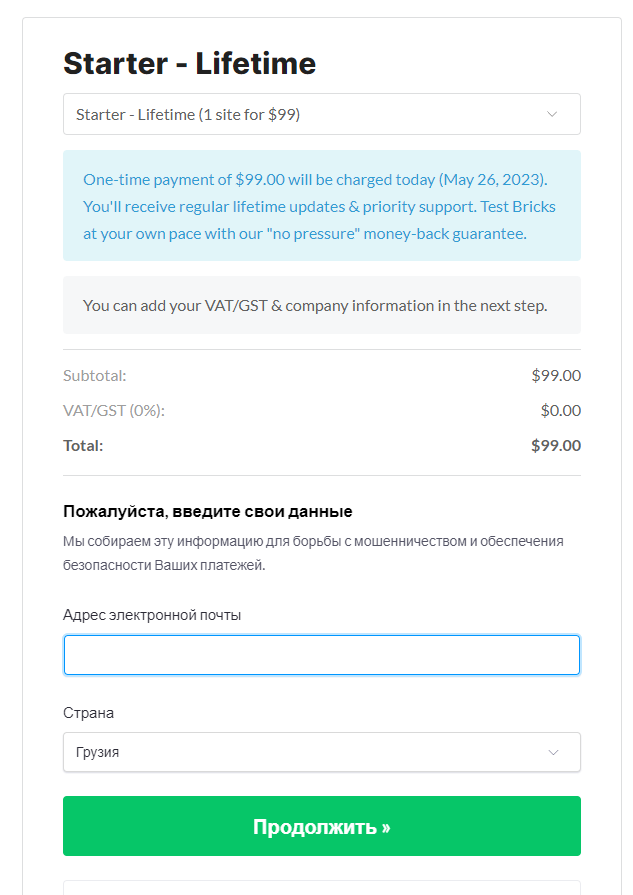Click the One-time payment of $99.00 notice line
The height and width of the screenshot is (895, 633).
(315, 180)
